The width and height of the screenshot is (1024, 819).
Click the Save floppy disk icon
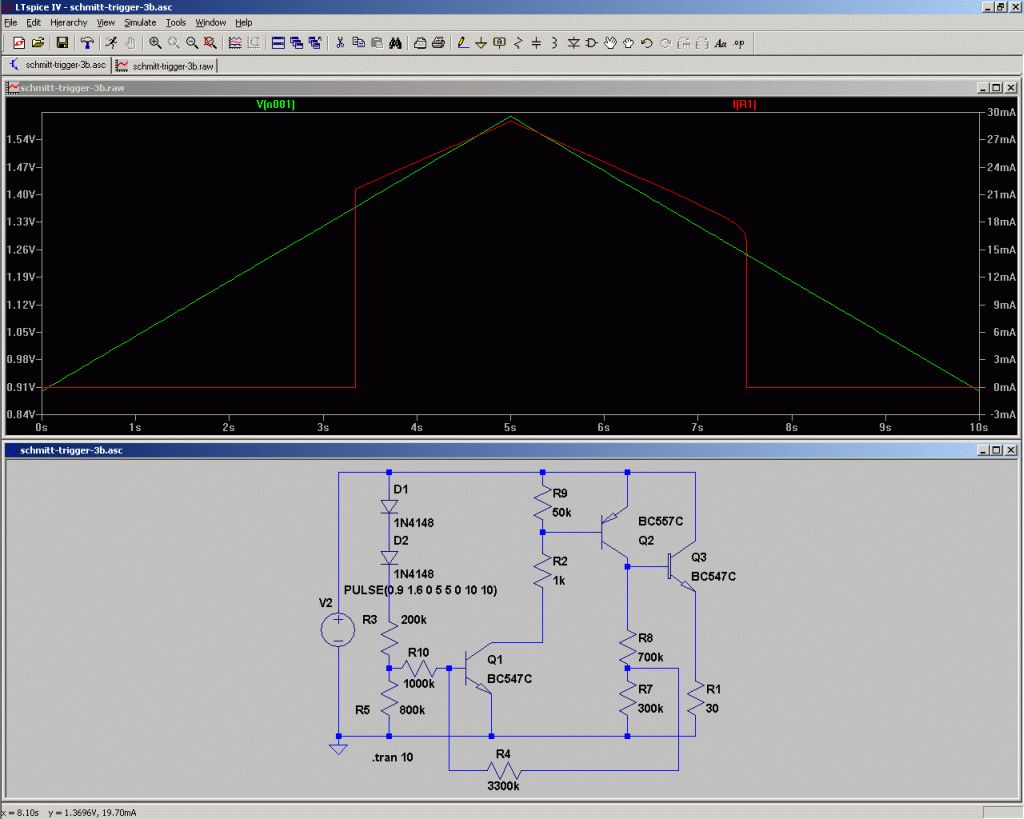click(62, 43)
